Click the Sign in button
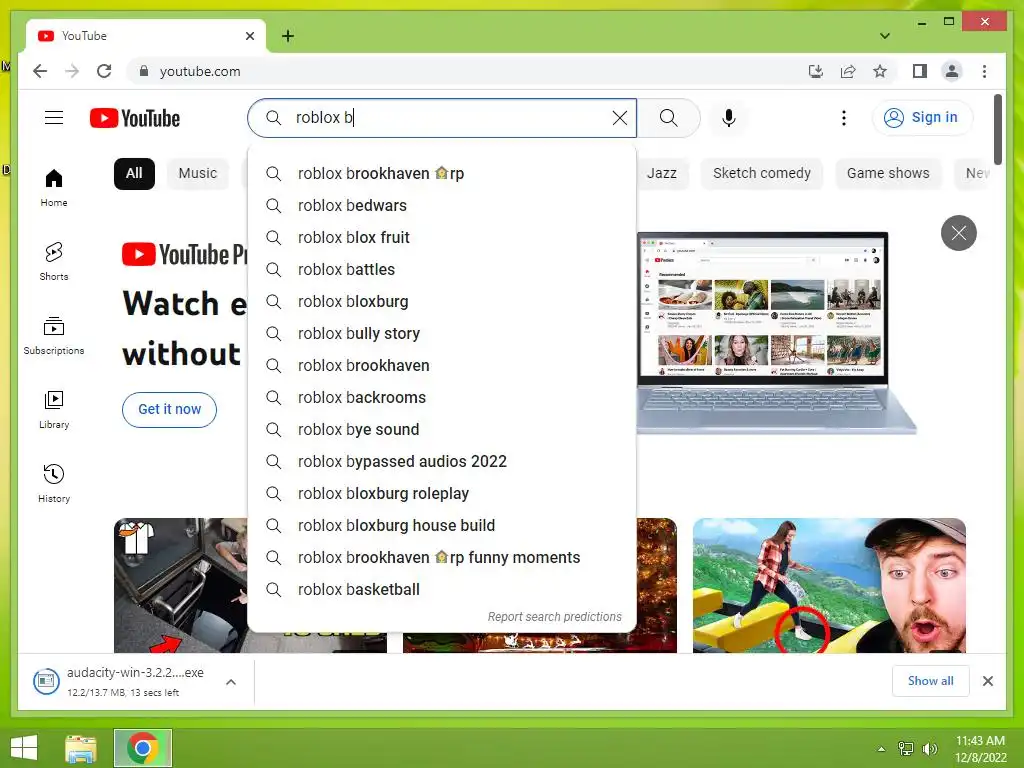The width and height of the screenshot is (1024, 768). click(x=921, y=118)
